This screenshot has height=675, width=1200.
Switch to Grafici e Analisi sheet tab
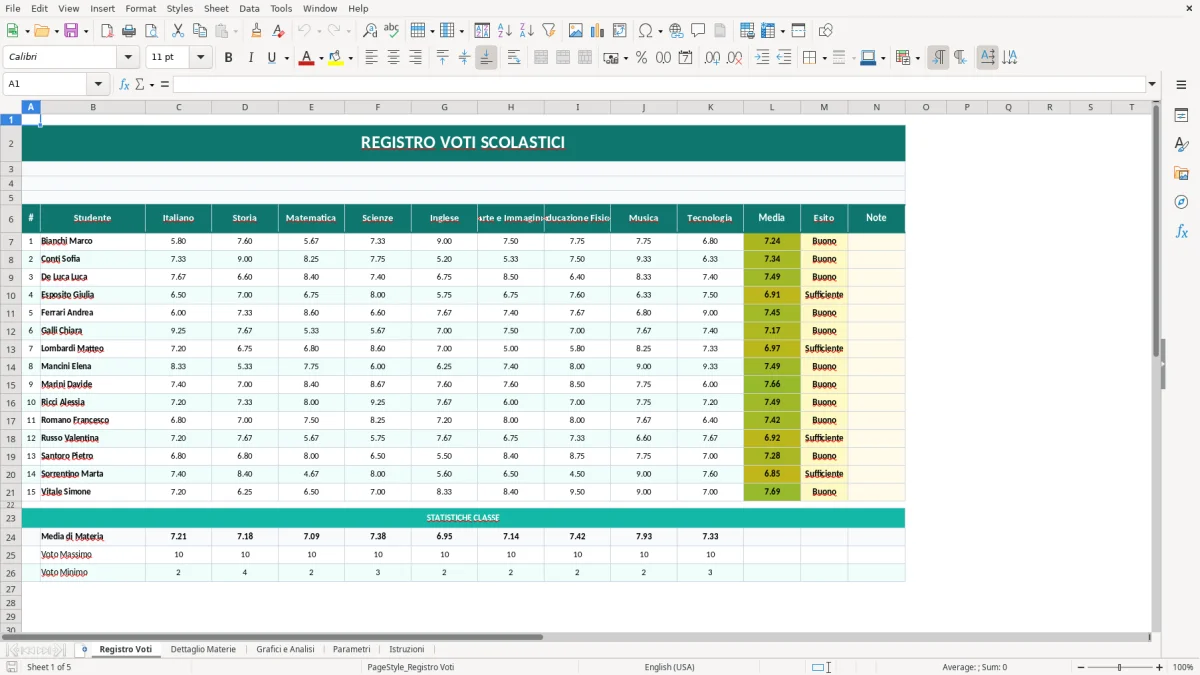point(285,649)
